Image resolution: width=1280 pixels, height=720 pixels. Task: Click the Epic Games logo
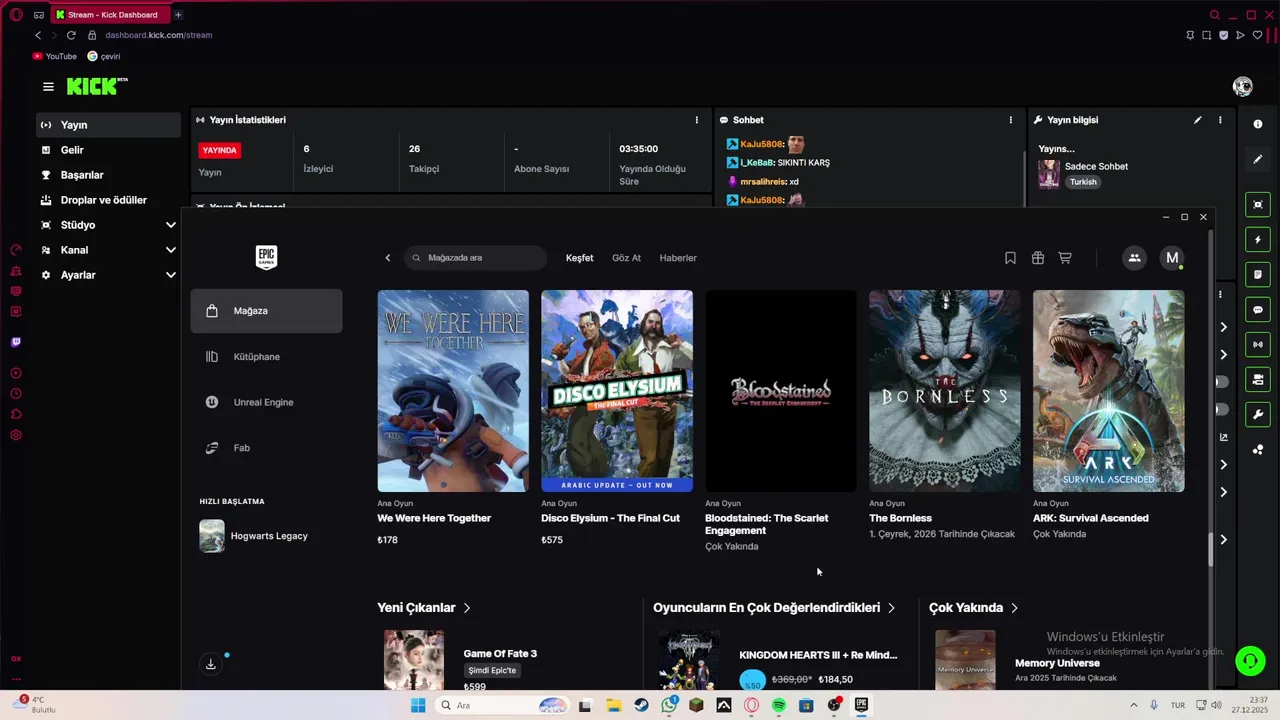point(266,258)
